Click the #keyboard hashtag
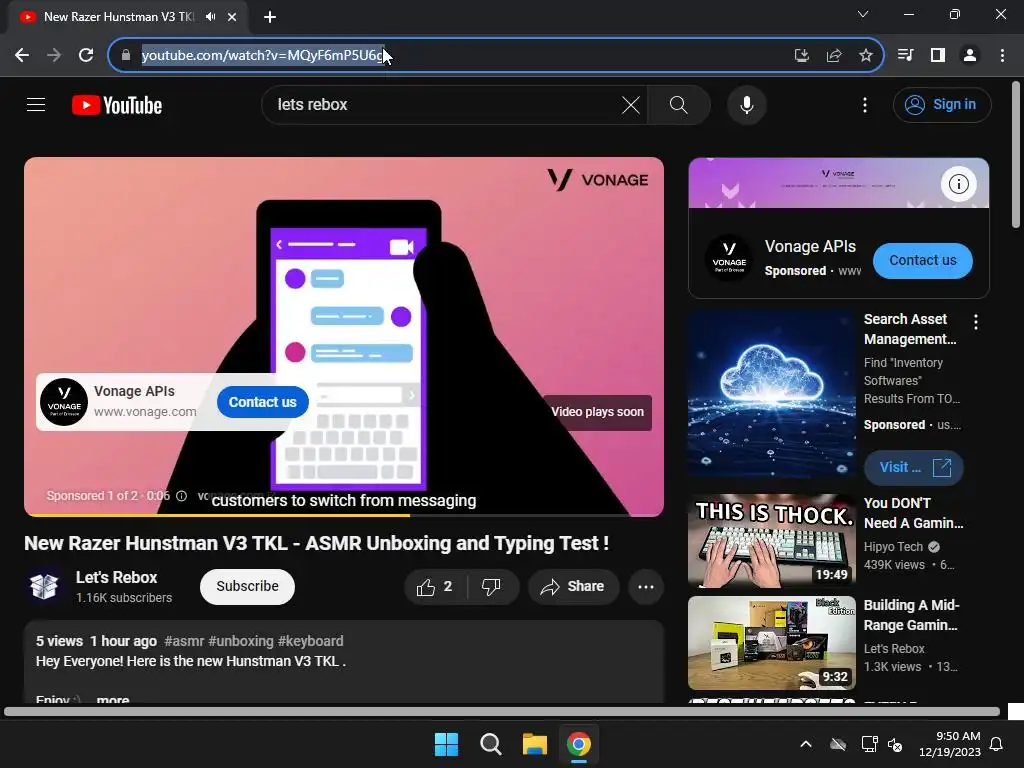This screenshot has height=768, width=1024. click(310, 641)
